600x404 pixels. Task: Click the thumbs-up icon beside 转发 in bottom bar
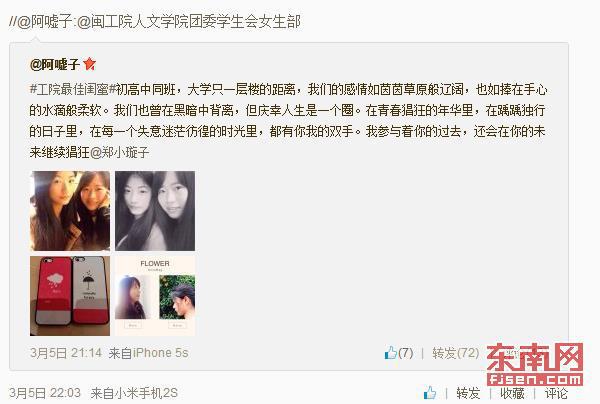coord(430,393)
